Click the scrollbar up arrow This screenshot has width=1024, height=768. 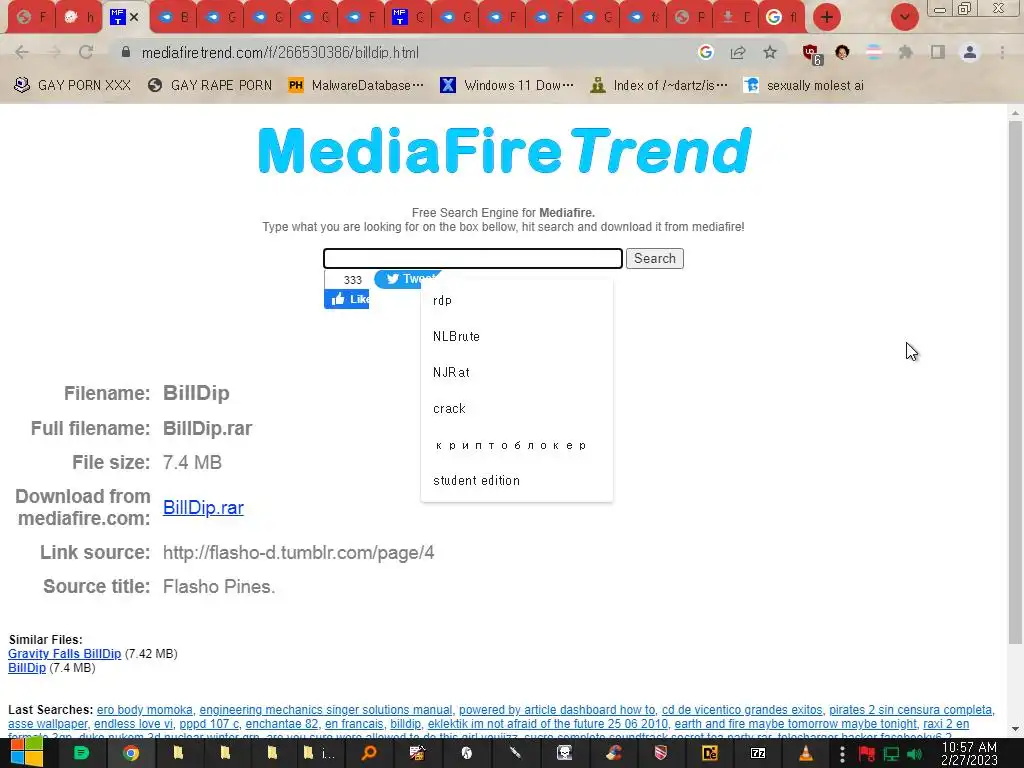1015,112
